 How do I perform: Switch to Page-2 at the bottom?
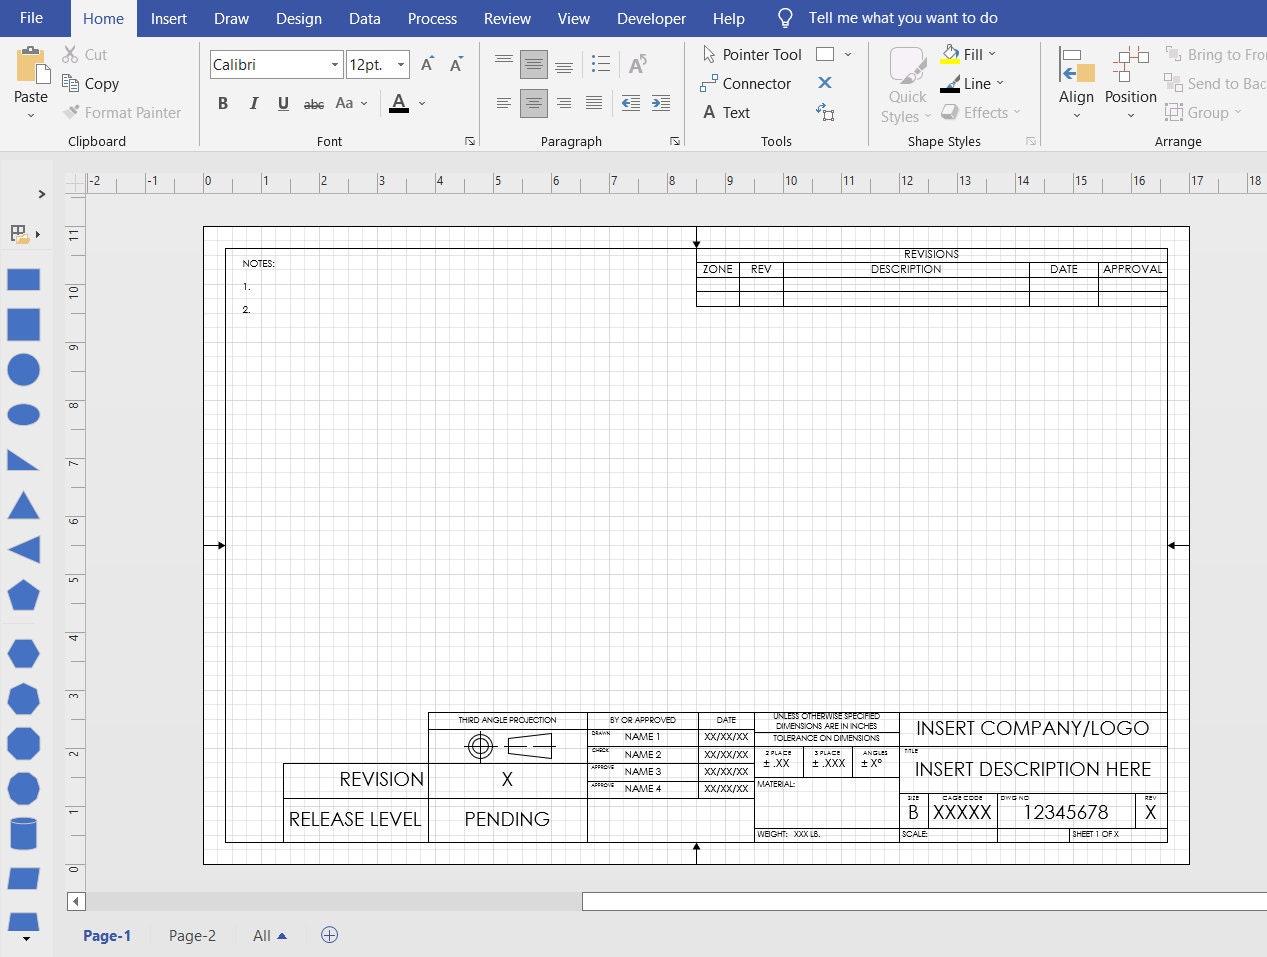tap(192, 935)
